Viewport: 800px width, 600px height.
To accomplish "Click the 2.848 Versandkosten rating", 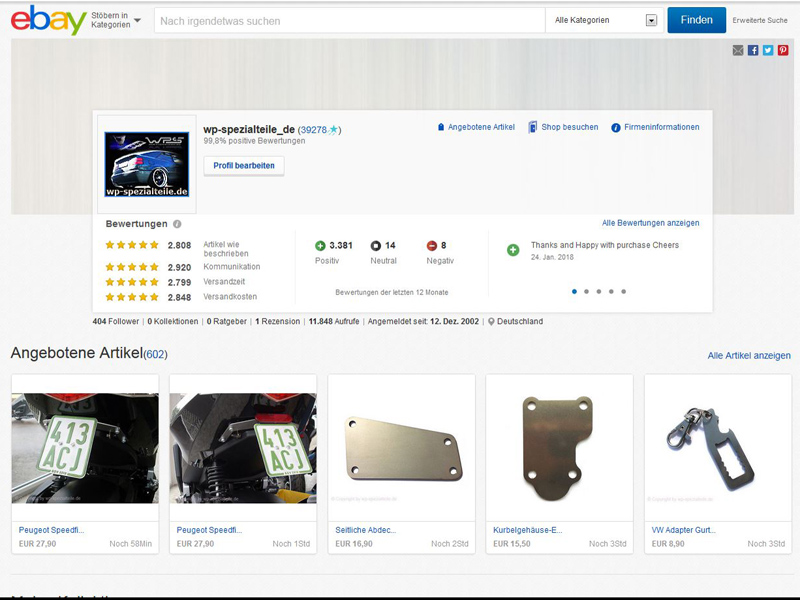I will [x=179, y=297].
